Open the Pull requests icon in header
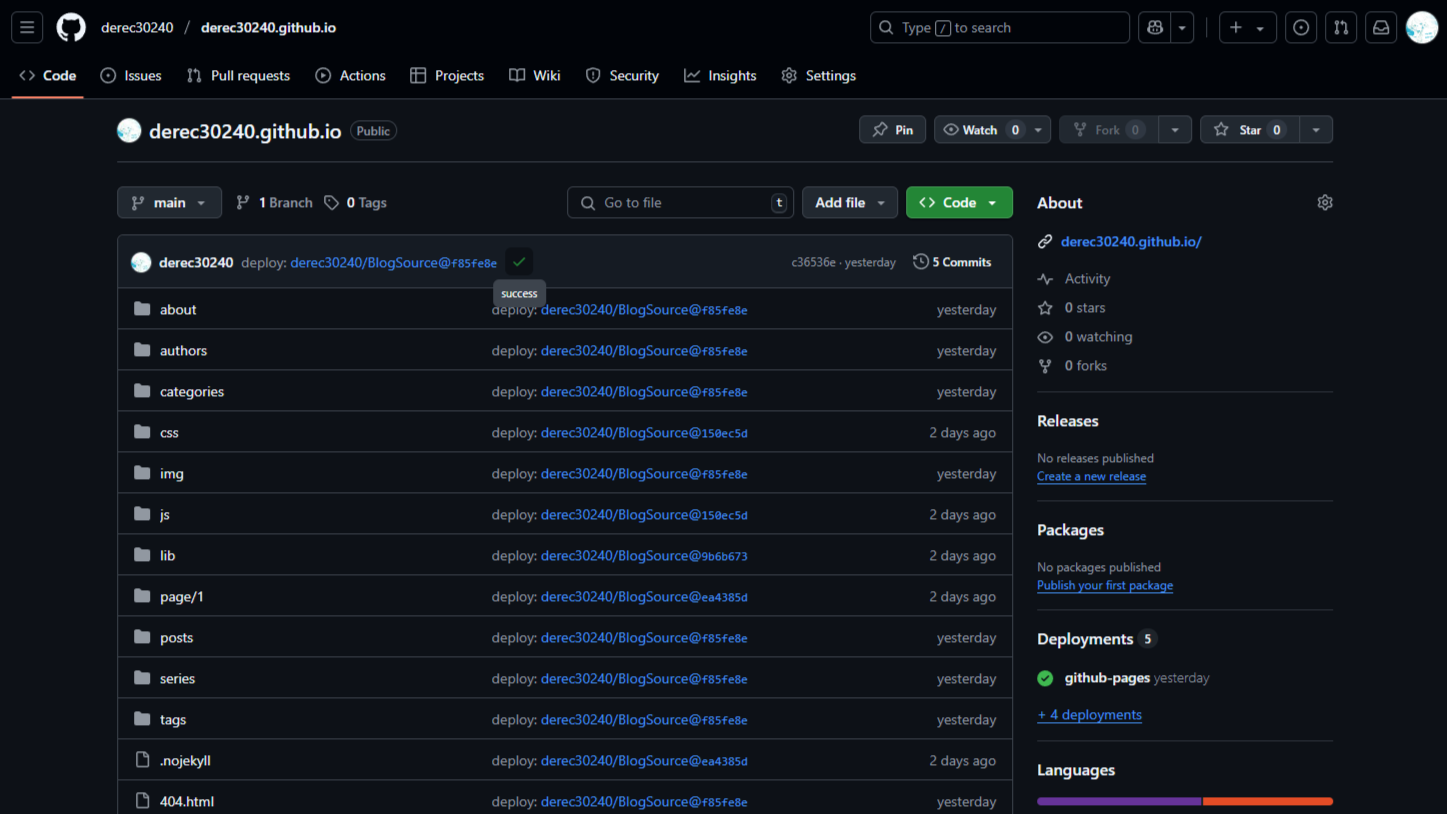This screenshot has height=814, width=1447. (x=1341, y=28)
